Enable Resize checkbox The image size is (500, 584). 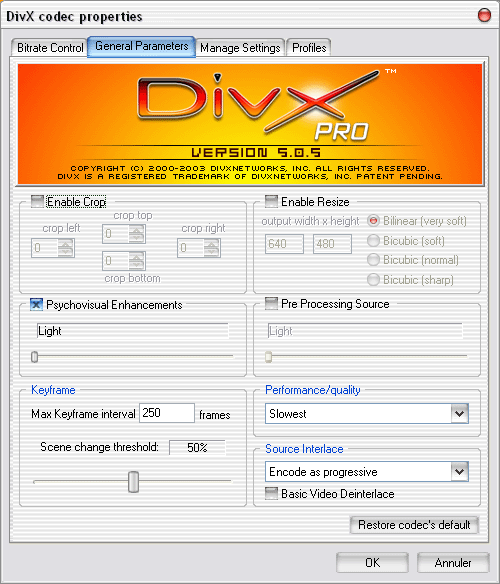[271, 201]
